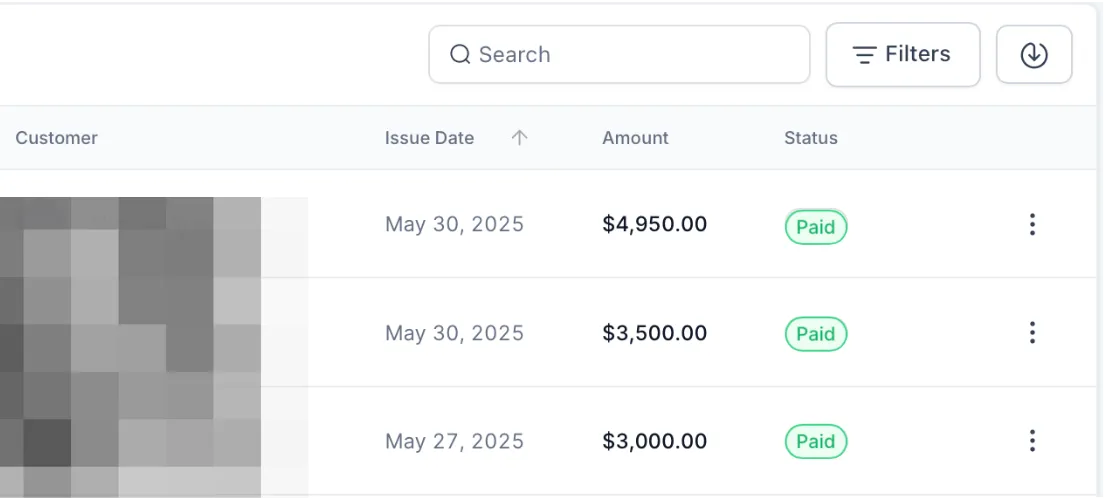Select the $3,000.00 amount cell
The height and width of the screenshot is (499, 1106).
(654, 441)
